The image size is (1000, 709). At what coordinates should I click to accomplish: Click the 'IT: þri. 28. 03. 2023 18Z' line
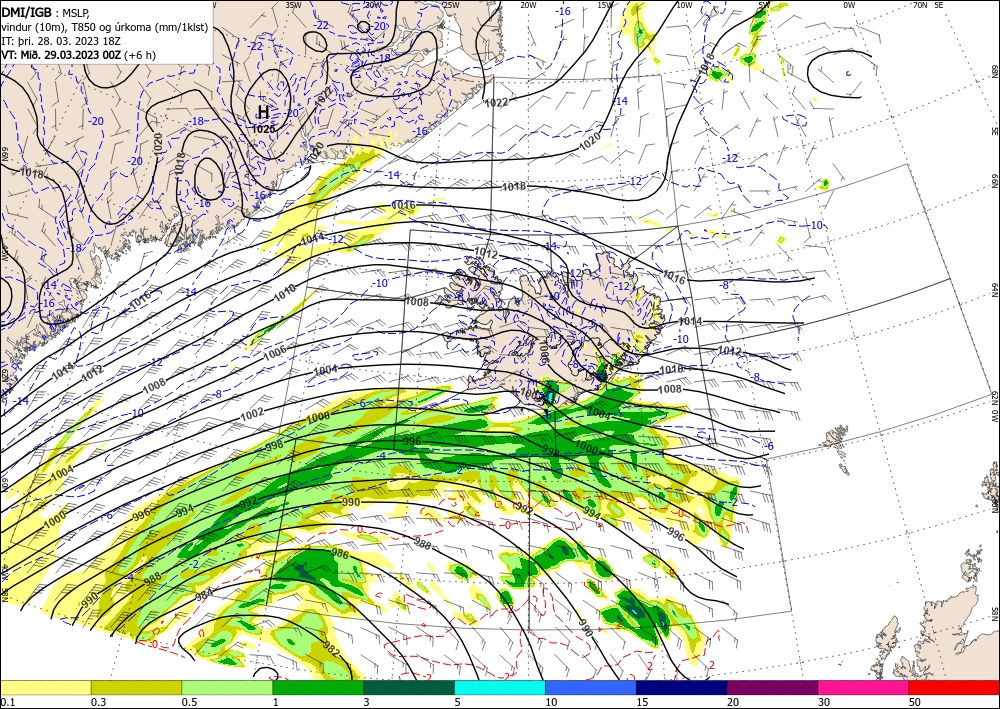[x=61, y=40]
